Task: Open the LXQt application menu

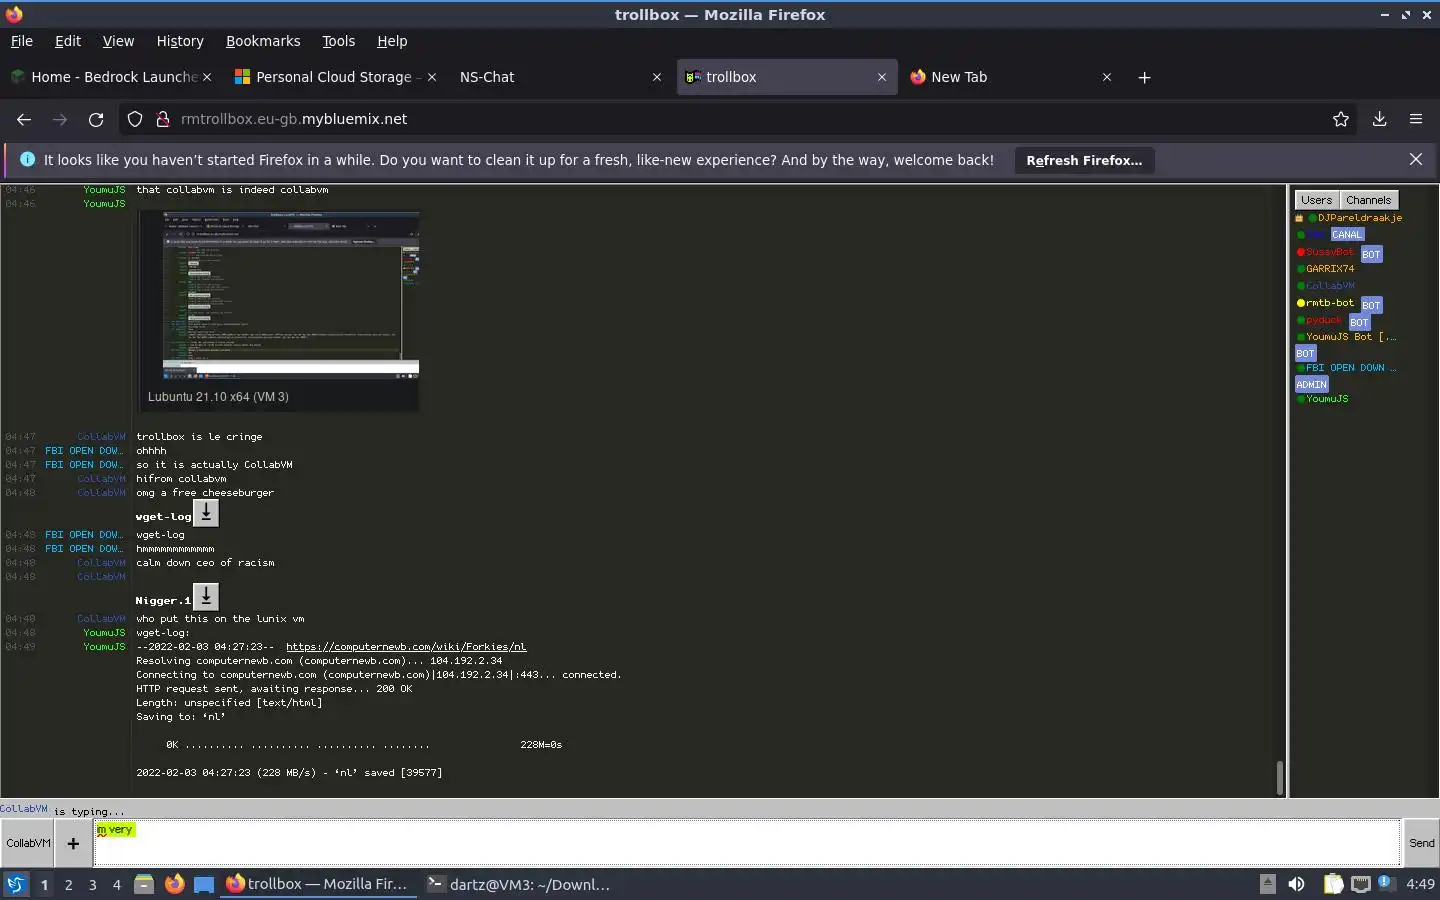Action: pyautogui.click(x=16, y=884)
